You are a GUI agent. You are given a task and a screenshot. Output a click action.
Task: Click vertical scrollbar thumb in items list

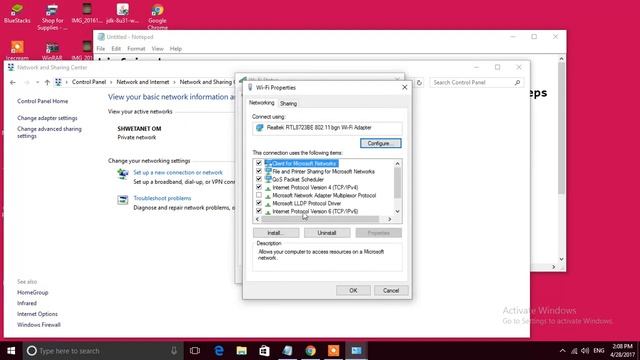[398, 183]
